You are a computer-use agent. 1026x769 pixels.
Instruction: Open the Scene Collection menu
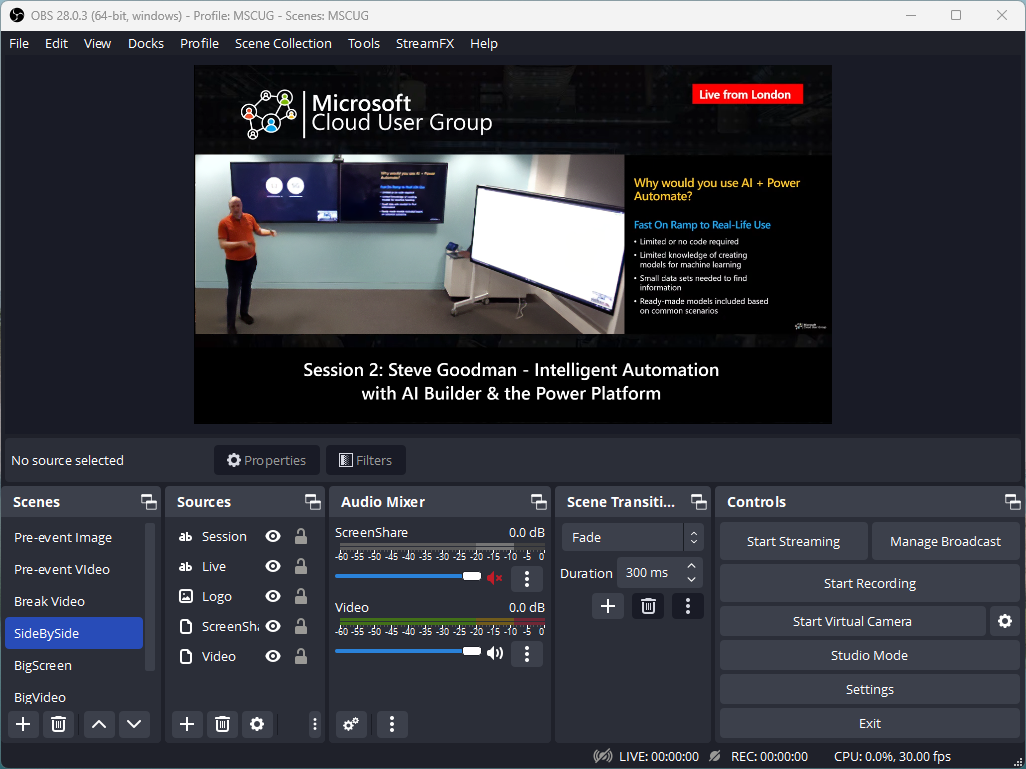283,43
